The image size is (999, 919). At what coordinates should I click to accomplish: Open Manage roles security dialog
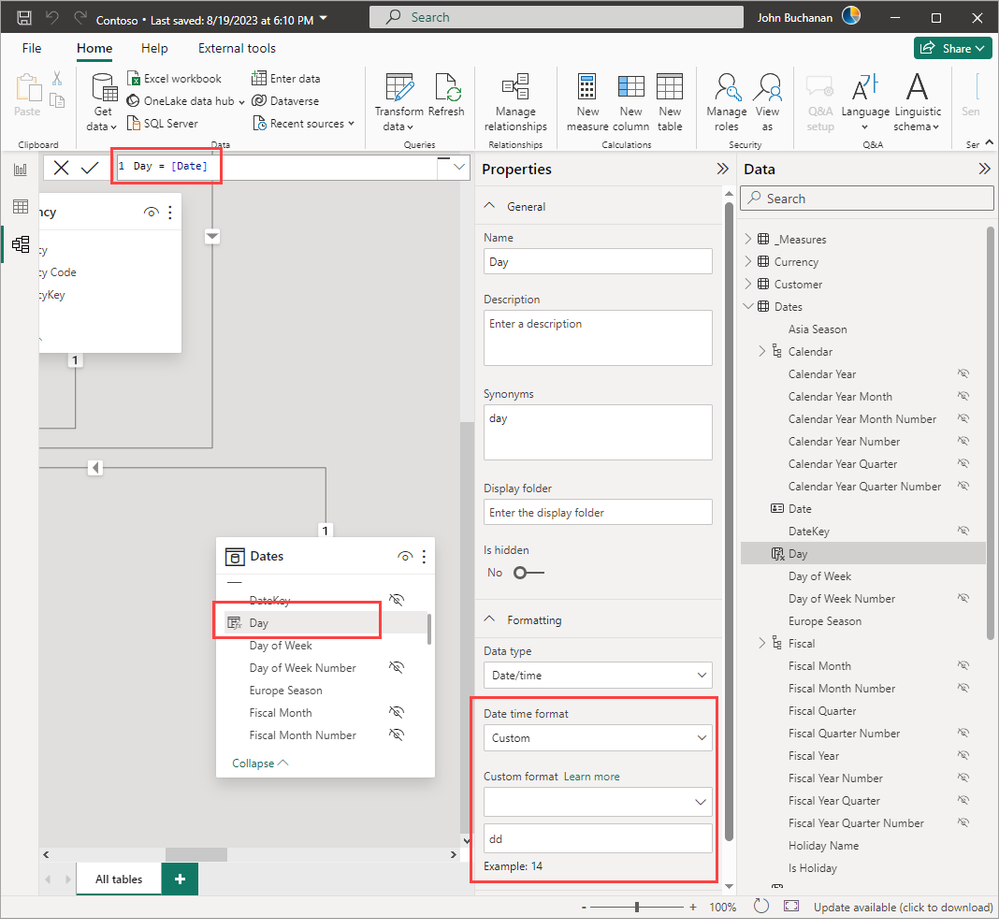pyautogui.click(x=726, y=102)
